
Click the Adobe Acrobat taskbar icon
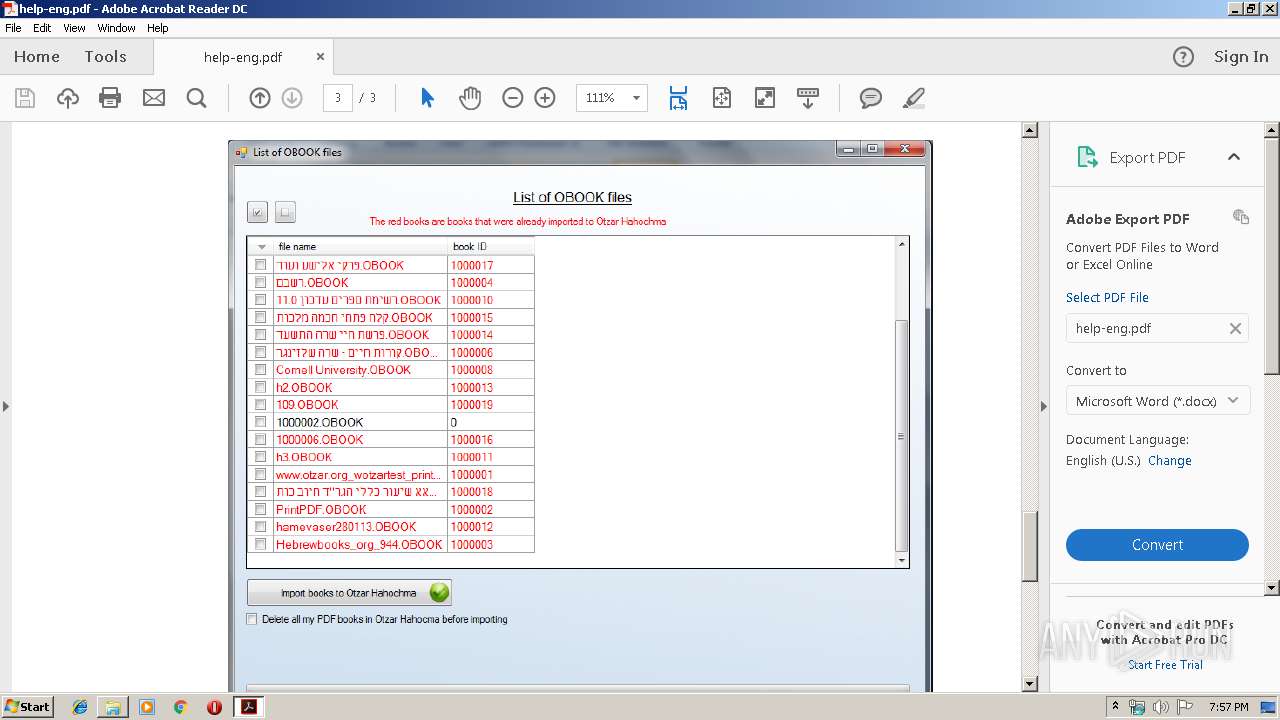point(248,707)
